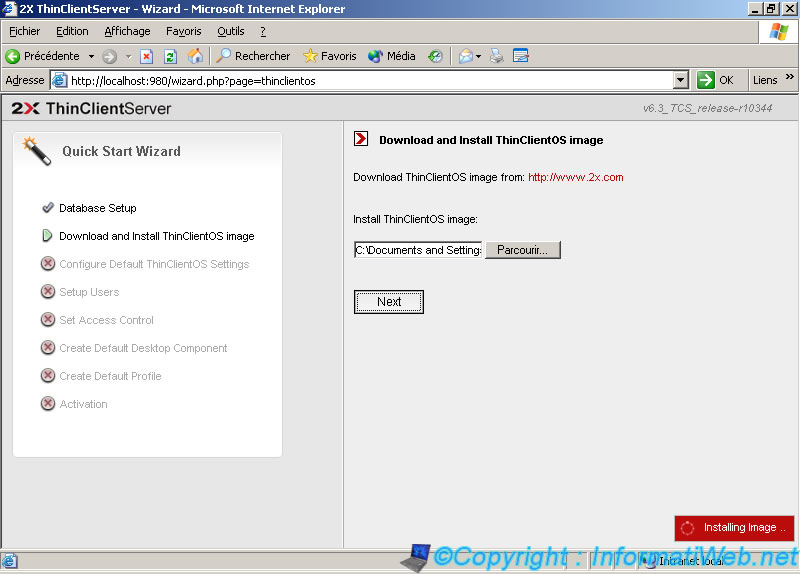800x574 pixels.
Task: Open the Fichier menu
Action: pos(24,31)
